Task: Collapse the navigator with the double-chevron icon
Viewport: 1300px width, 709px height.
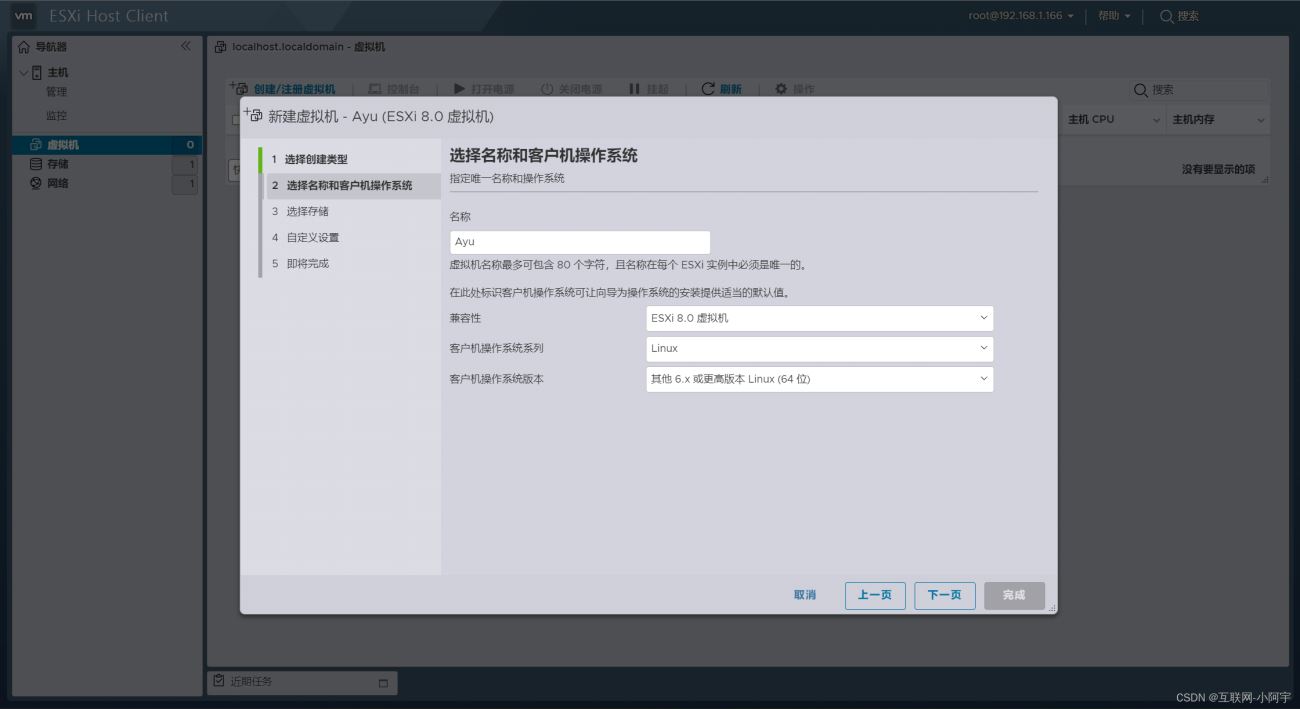Action: pos(185,47)
